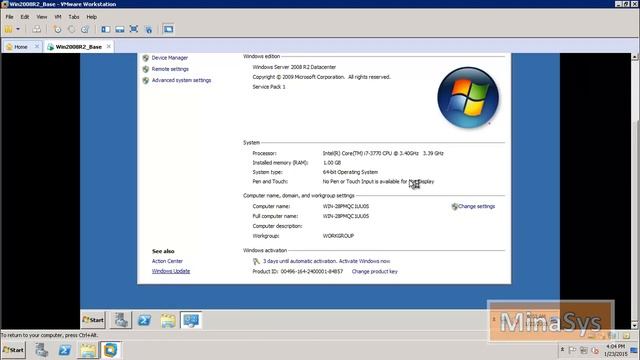Click the Send Ctrl+Alt+Del toolbar icon

point(36,29)
